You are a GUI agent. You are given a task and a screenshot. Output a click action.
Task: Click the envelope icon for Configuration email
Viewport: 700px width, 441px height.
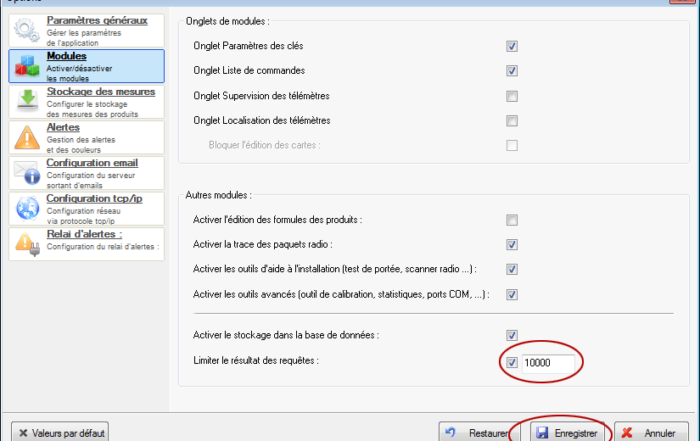(x=26, y=173)
